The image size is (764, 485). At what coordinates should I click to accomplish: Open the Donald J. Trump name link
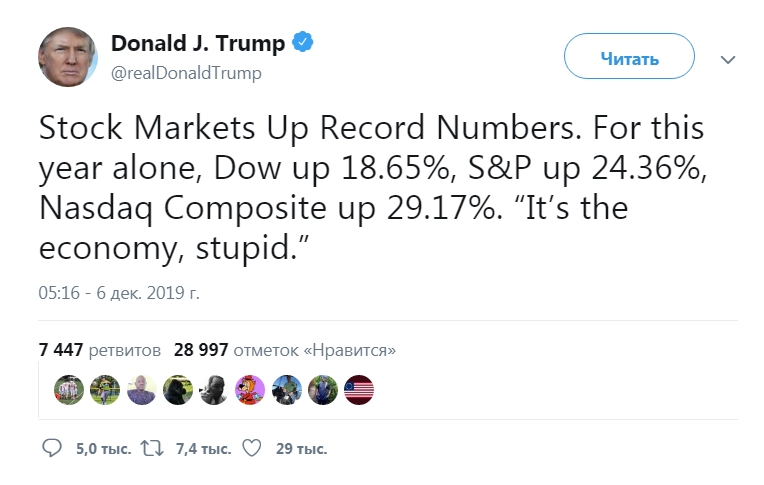point(198,44)
